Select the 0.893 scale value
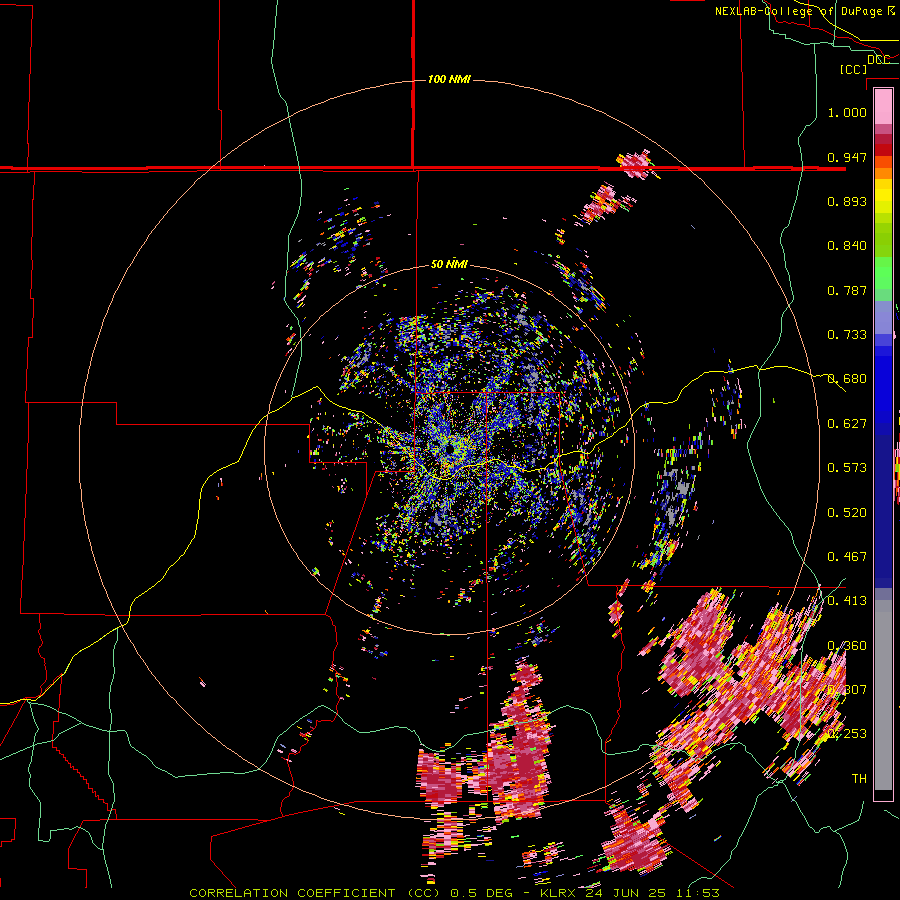This screenshot has width=900, height=900. coord(847,201)
